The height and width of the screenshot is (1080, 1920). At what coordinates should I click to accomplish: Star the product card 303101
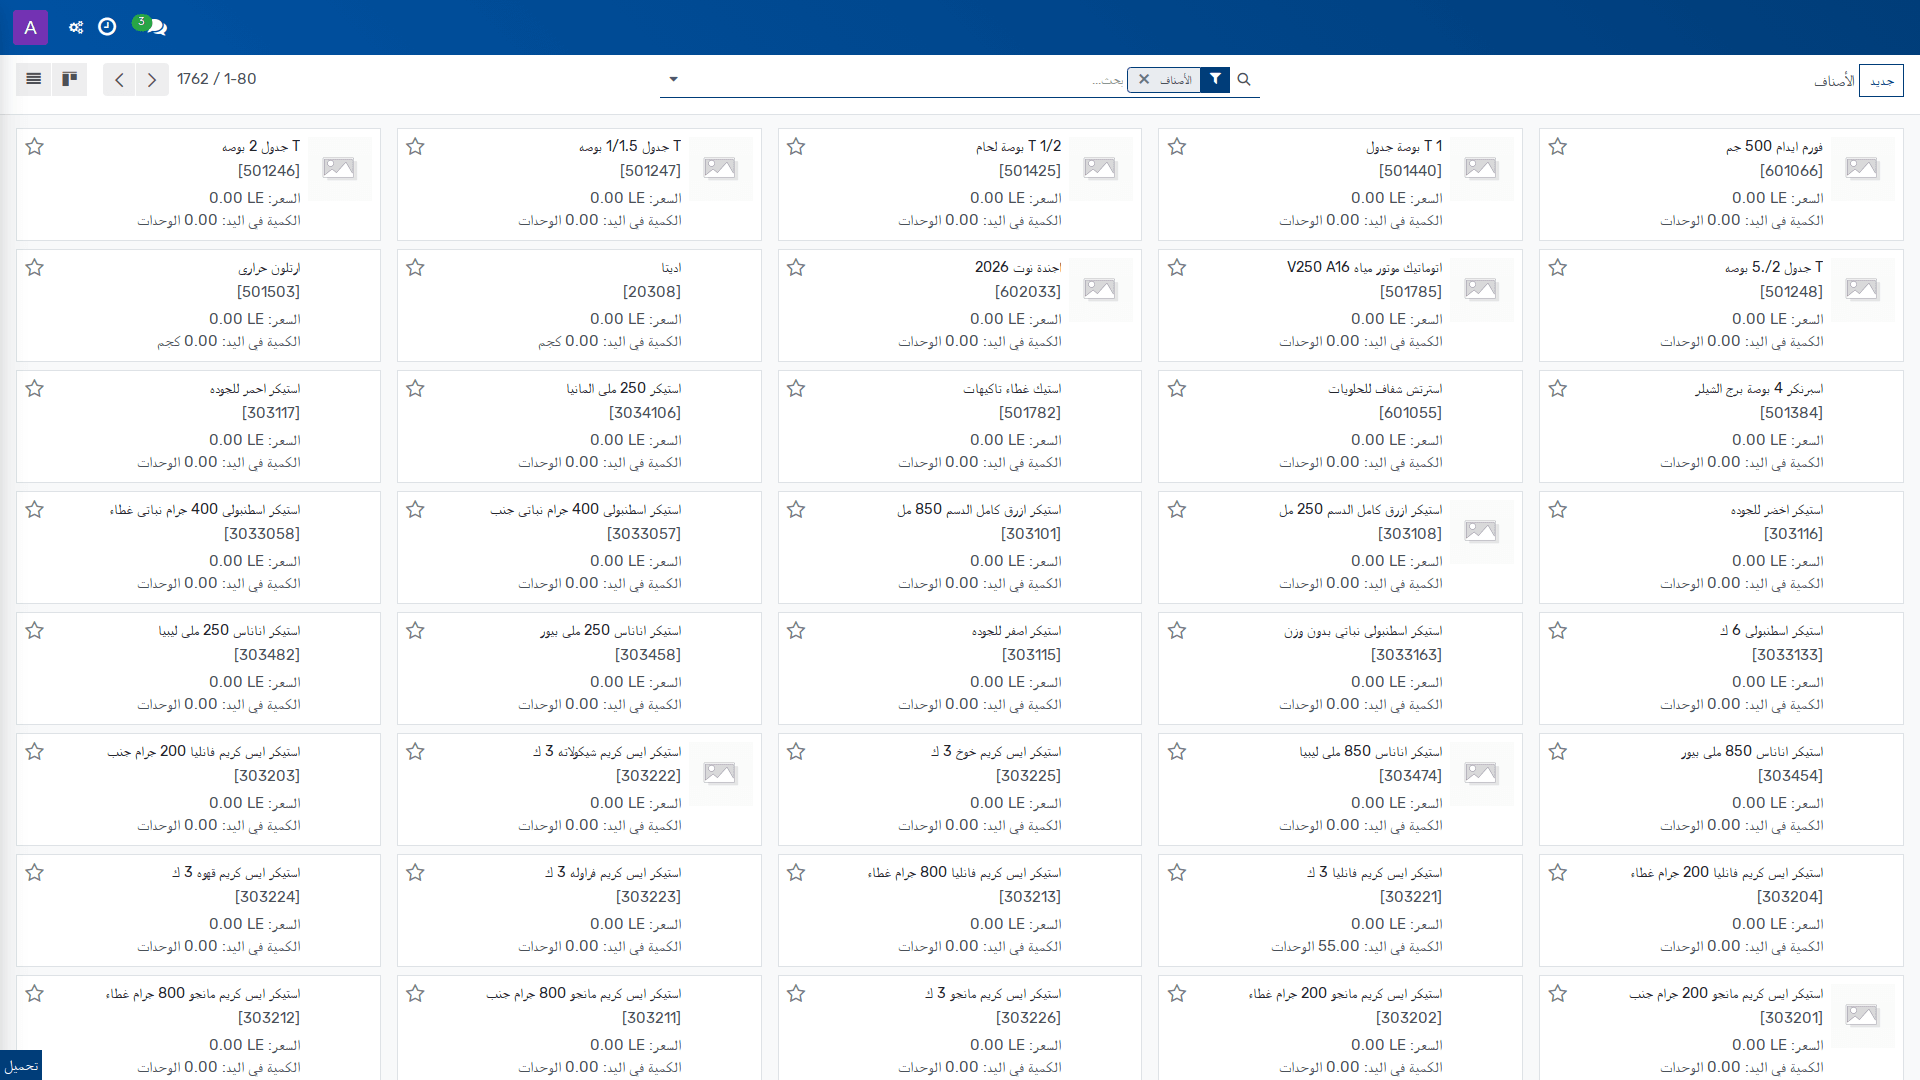tap(796, 510)
